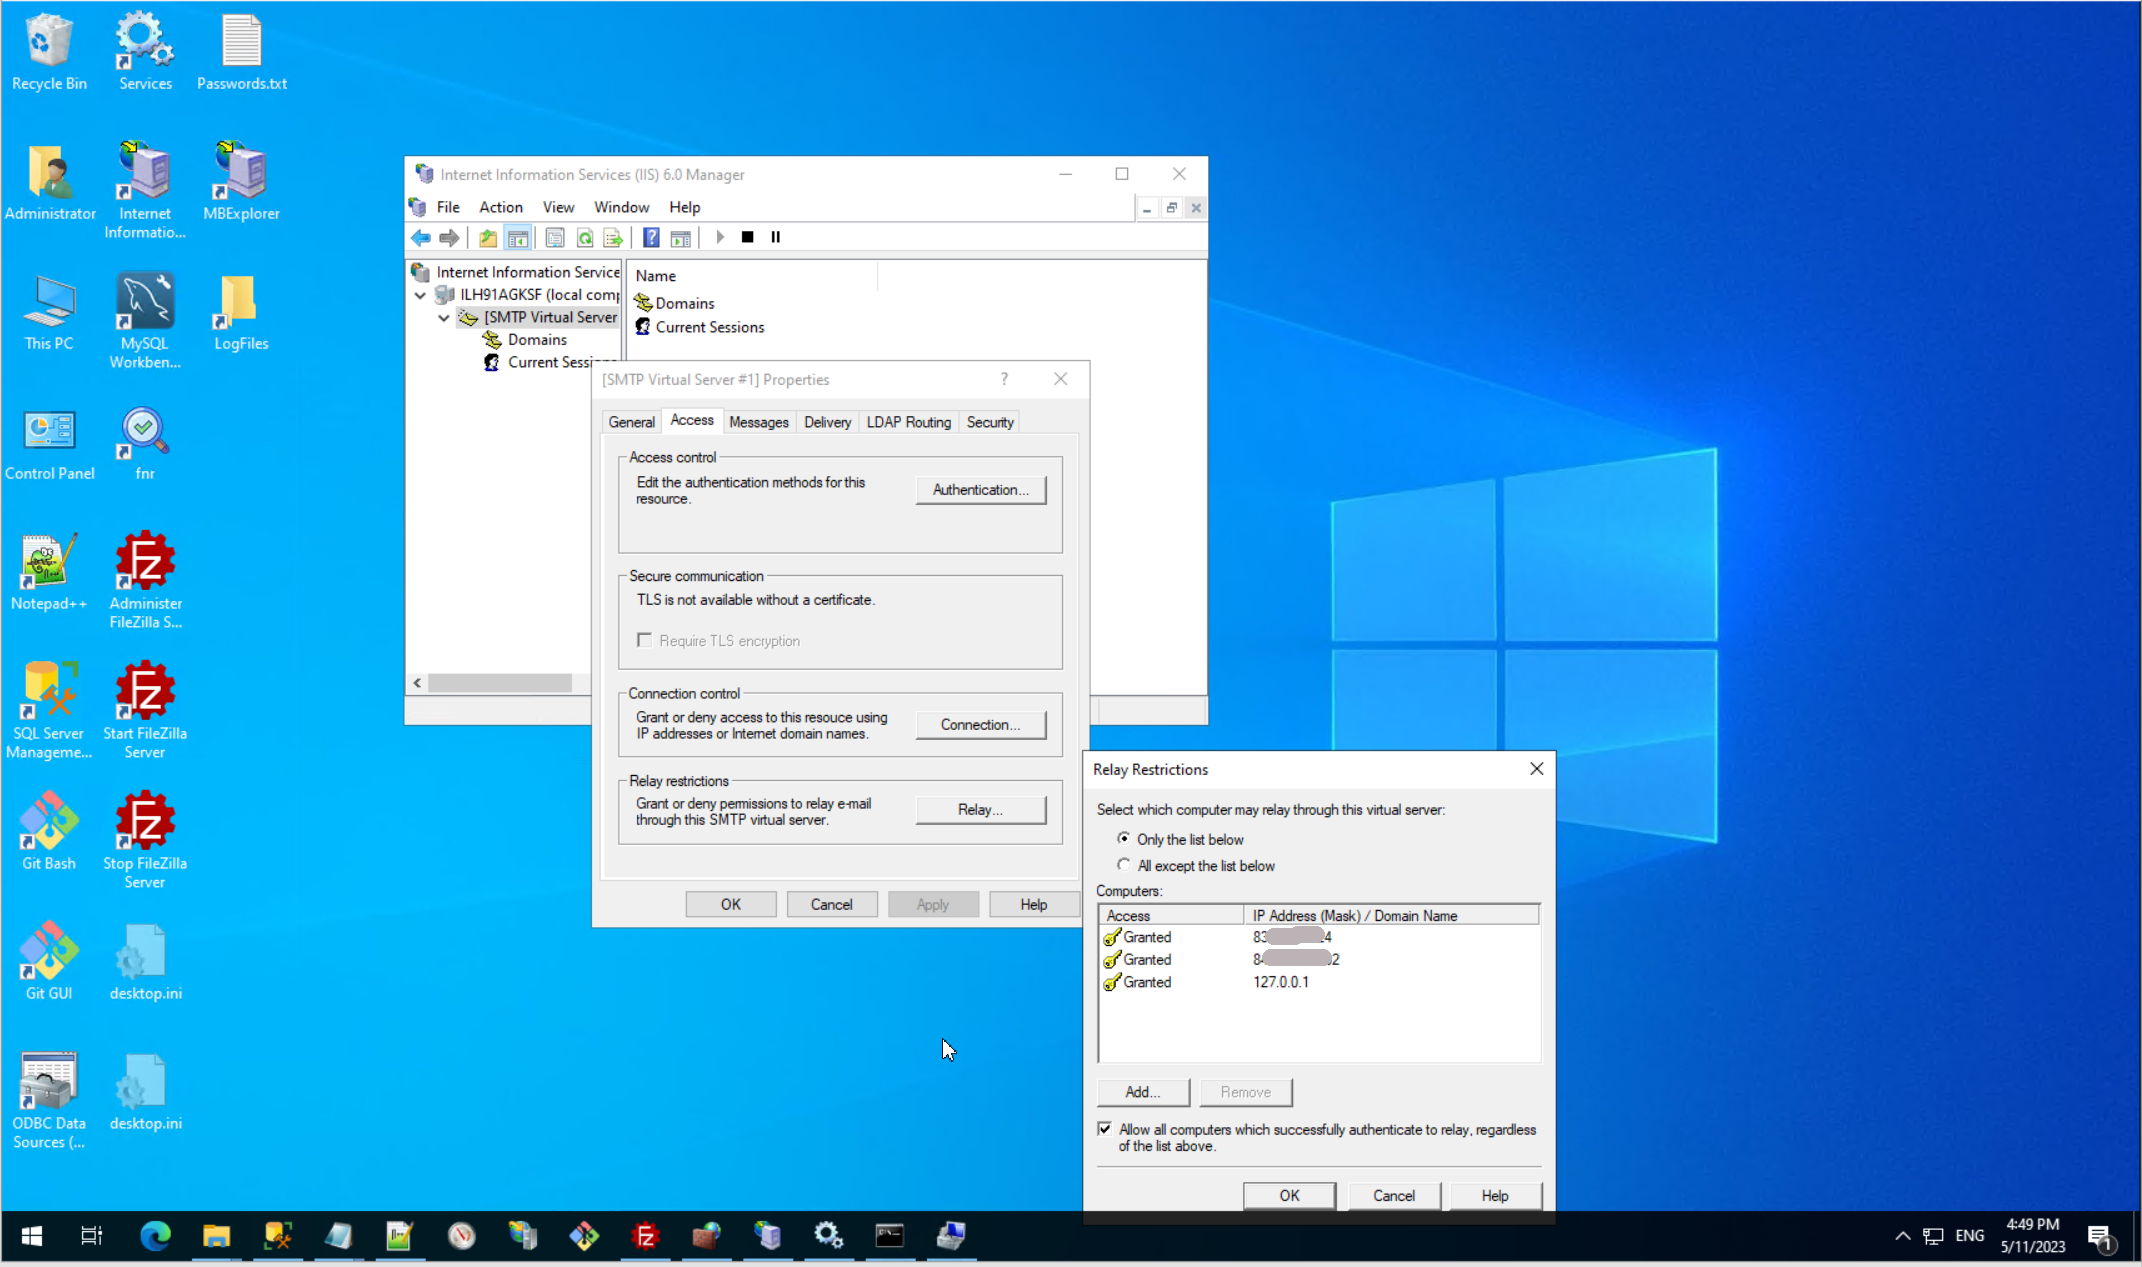Click the Refresh toolbar icon

pyautogui.click(x=585, y=238)
